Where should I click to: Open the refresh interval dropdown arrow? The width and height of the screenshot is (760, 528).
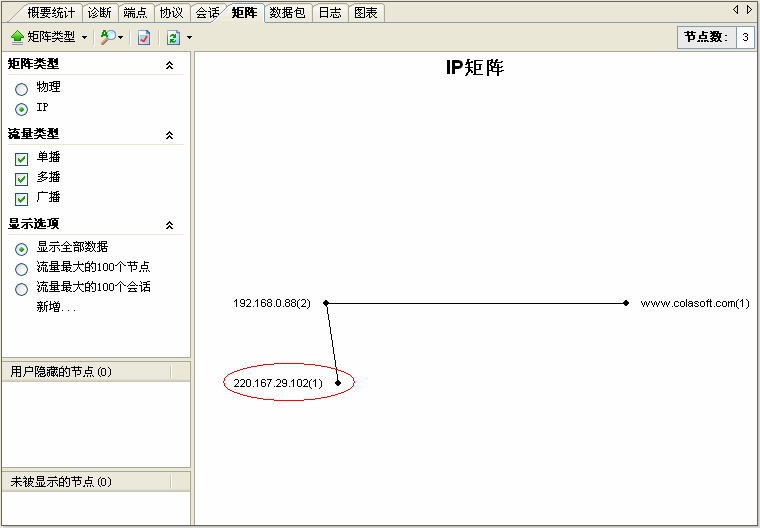(189, 37)
